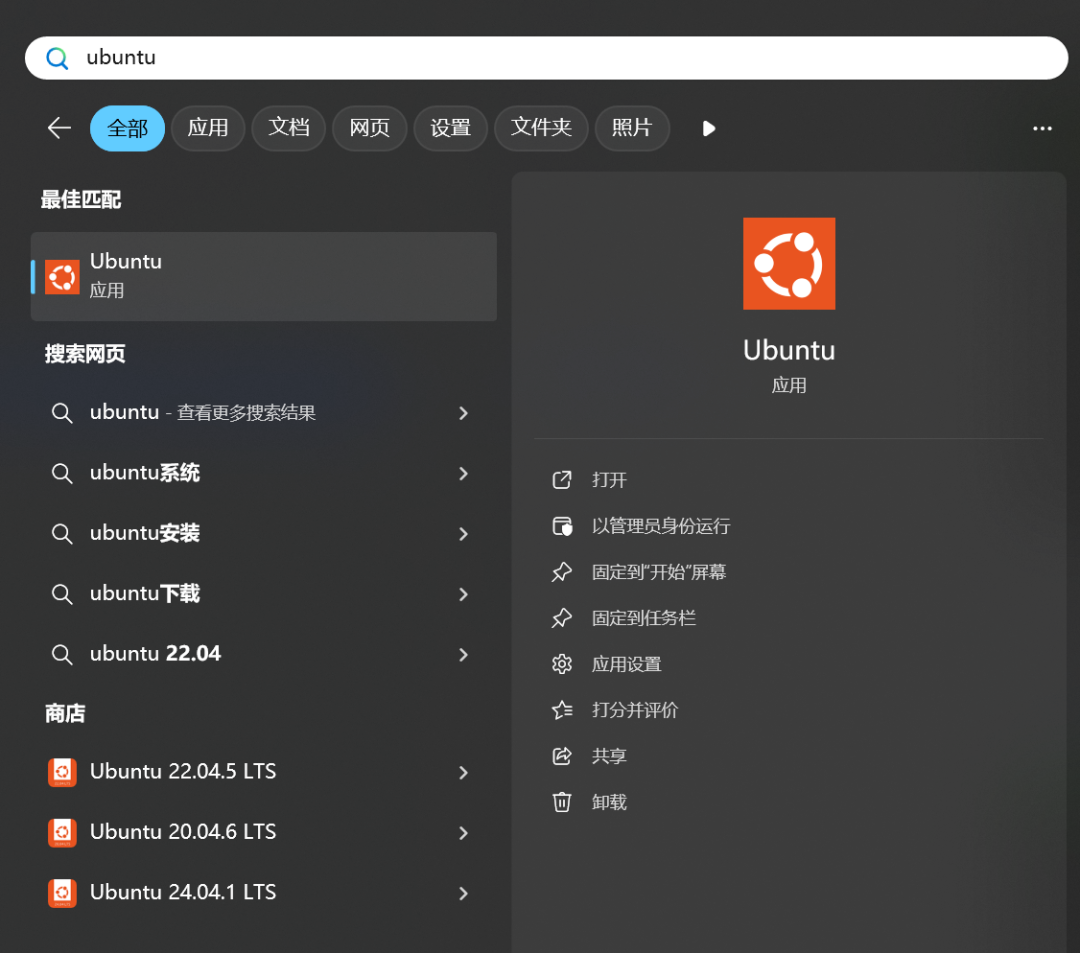1080x953 pixels.
Task: Click magnifier icon beside ubuntu系统
Action: pos(62,474)
